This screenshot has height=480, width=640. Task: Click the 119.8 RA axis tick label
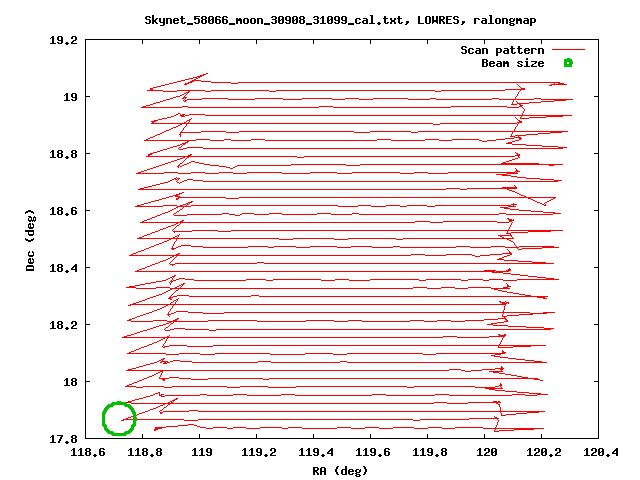click(x=429, y=452)
